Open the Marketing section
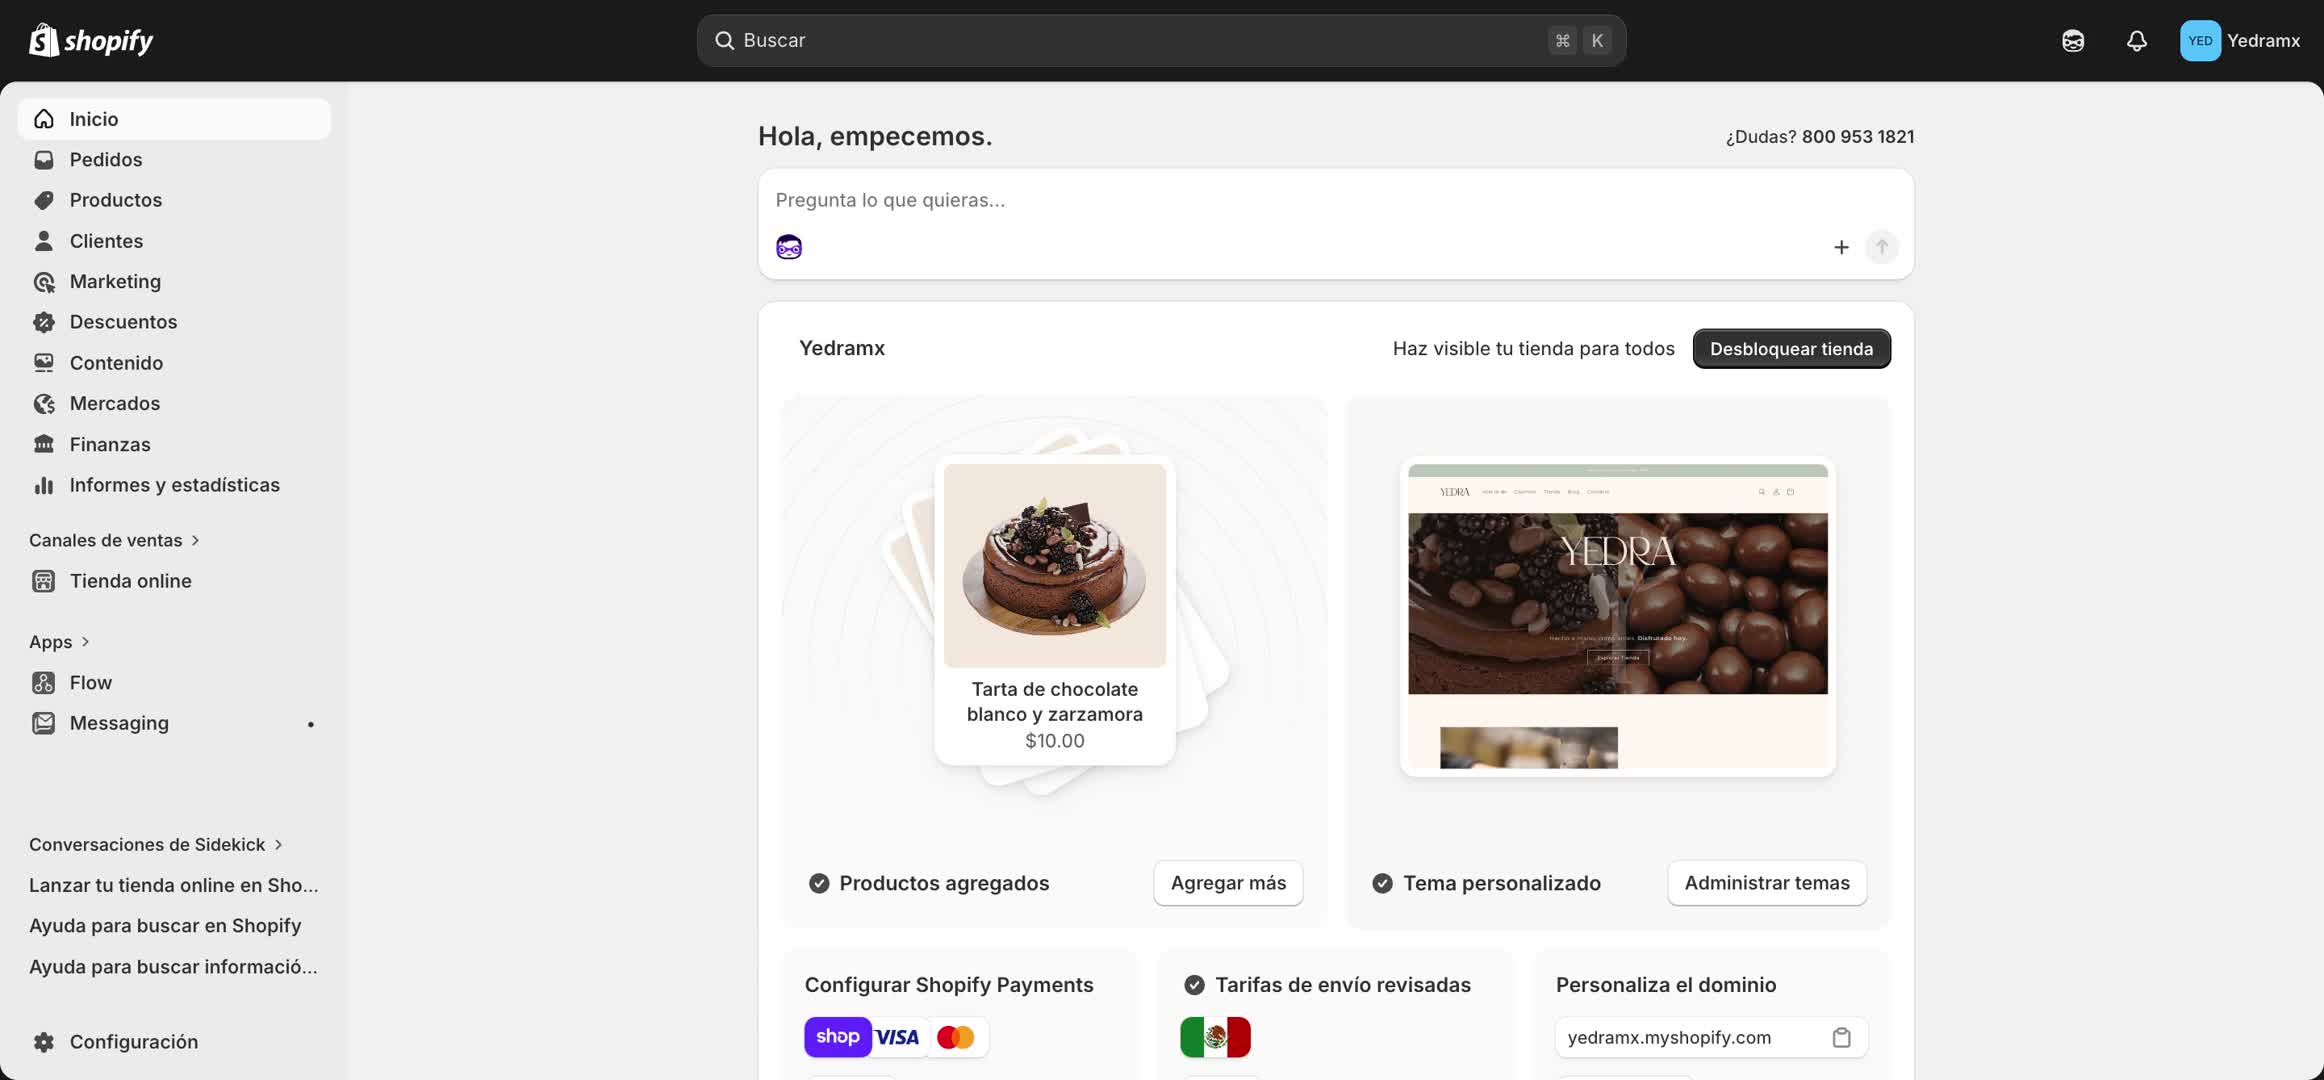Screen dimensions: 2324x1080 click(174, 282)
